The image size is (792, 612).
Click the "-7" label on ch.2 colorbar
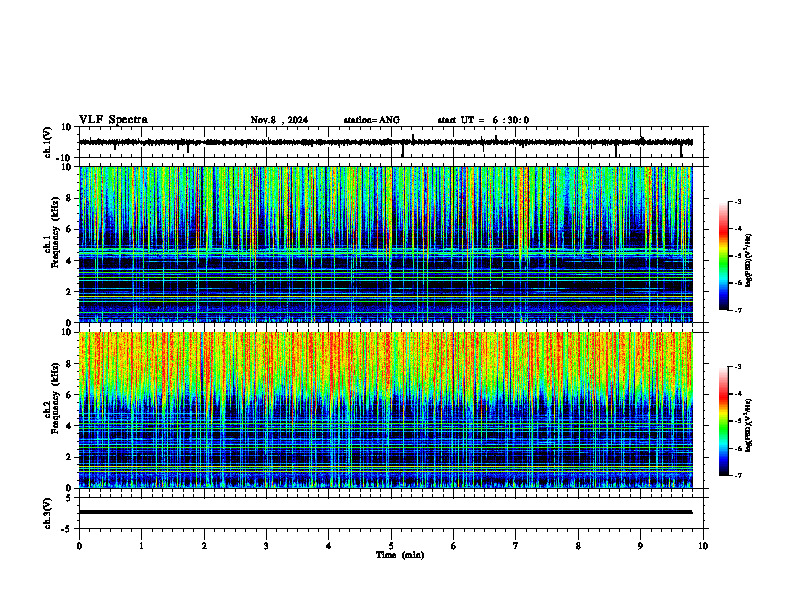coord(737,476)
